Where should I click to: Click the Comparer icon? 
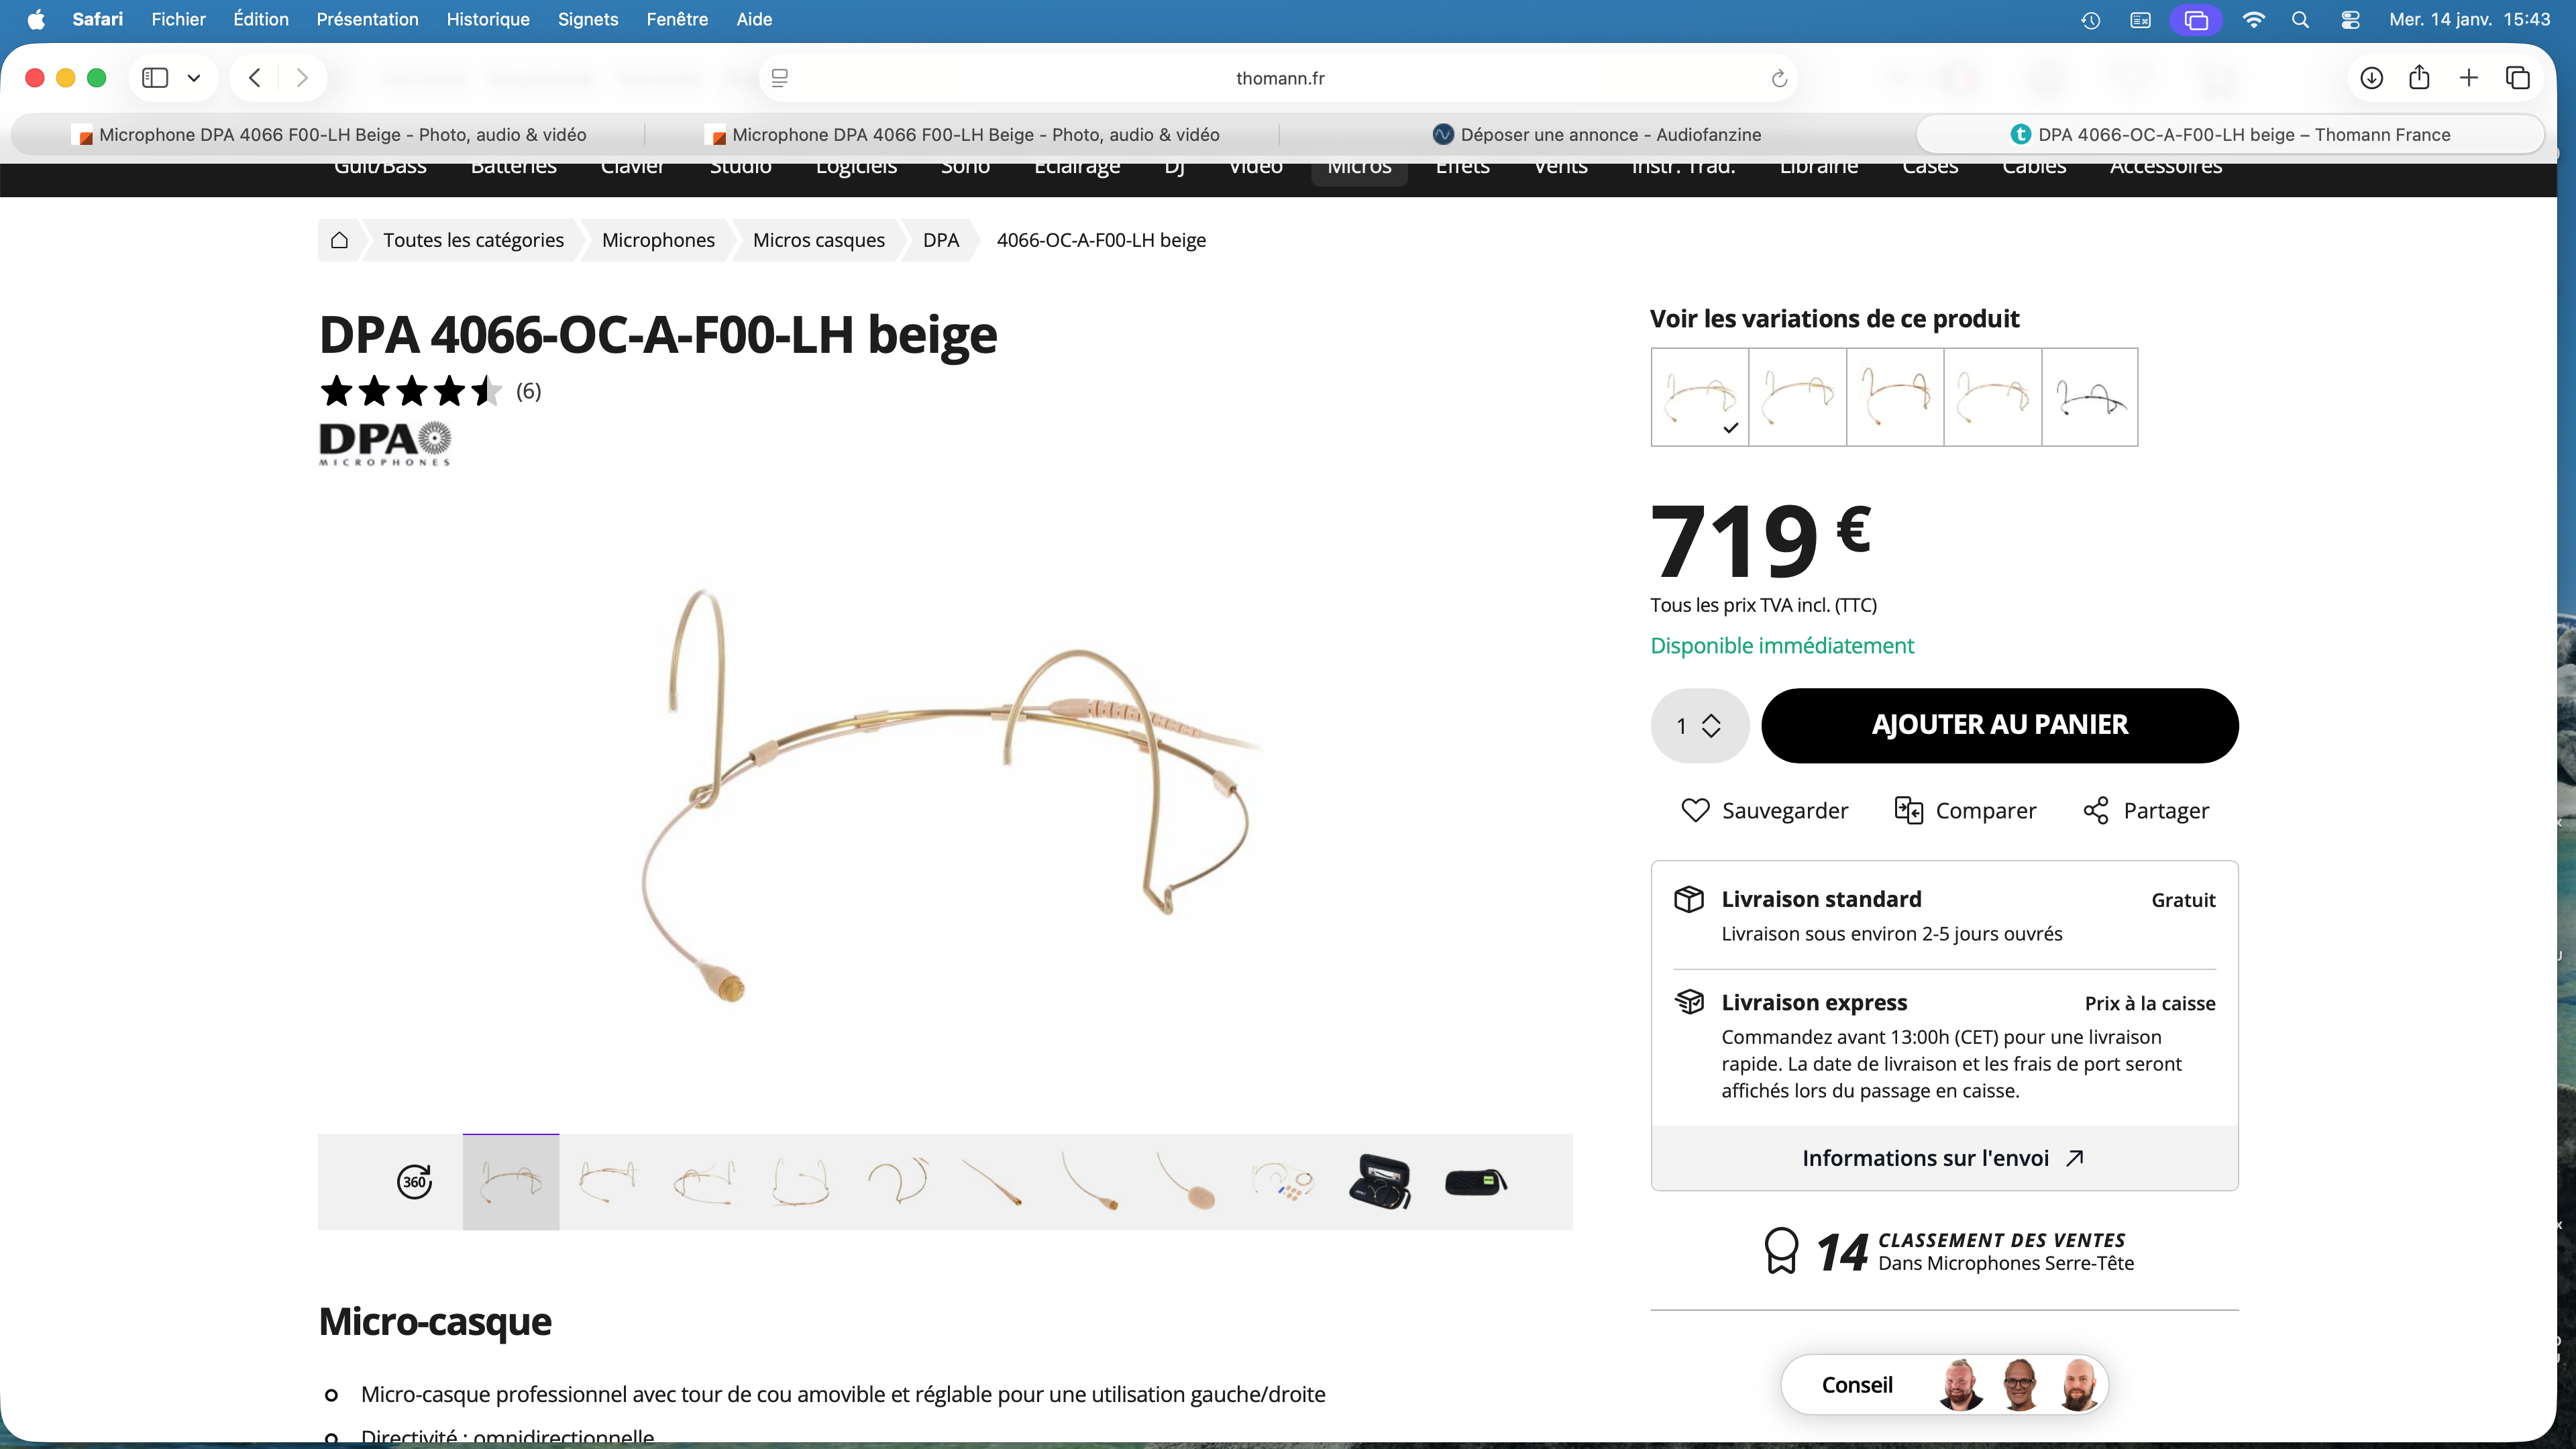coord(1908,810)
